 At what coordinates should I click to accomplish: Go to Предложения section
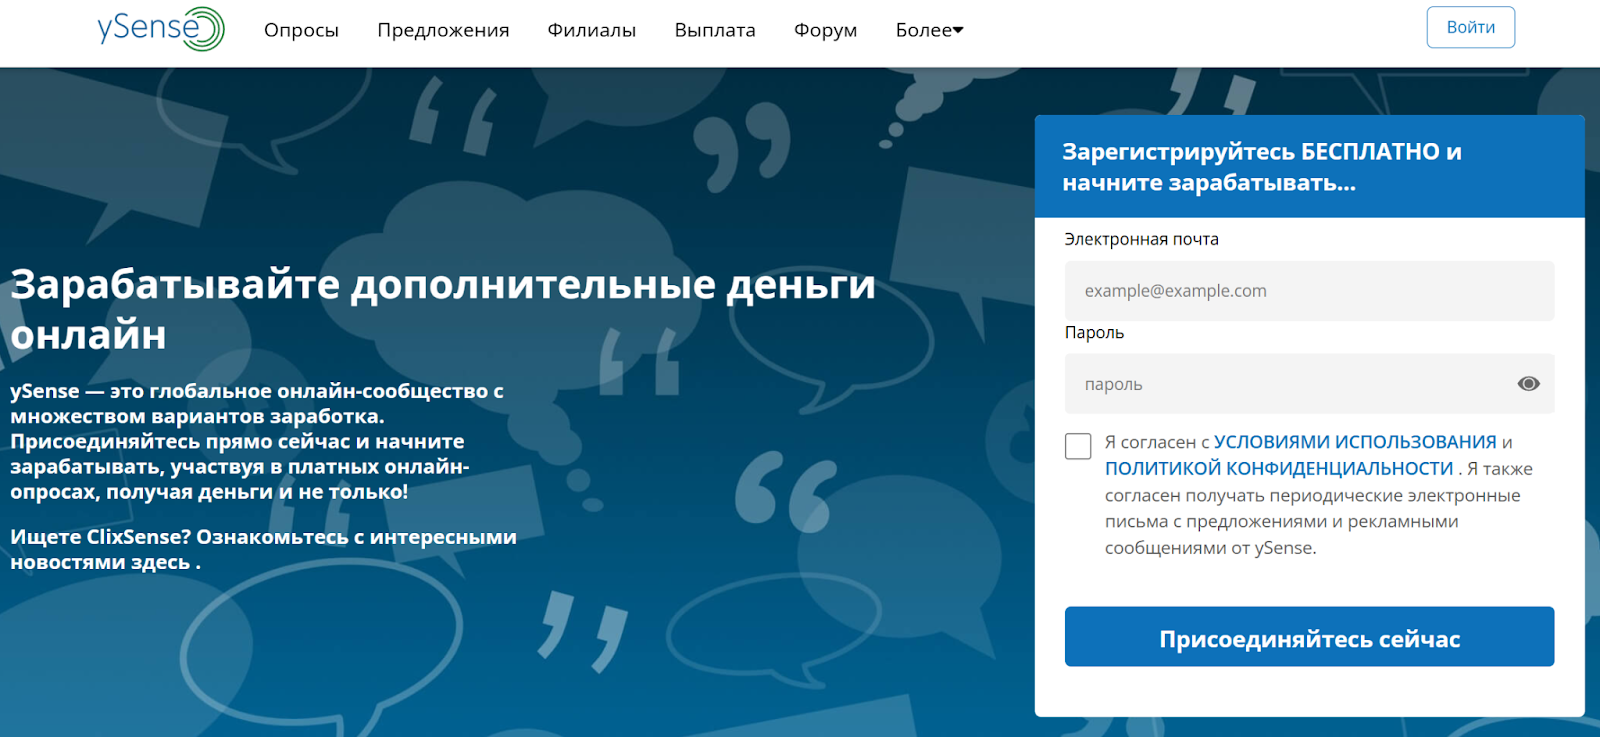click(x=443, y=30)
